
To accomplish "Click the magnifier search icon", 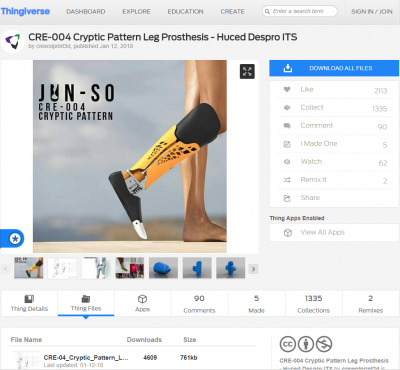I will click(267, 12).
